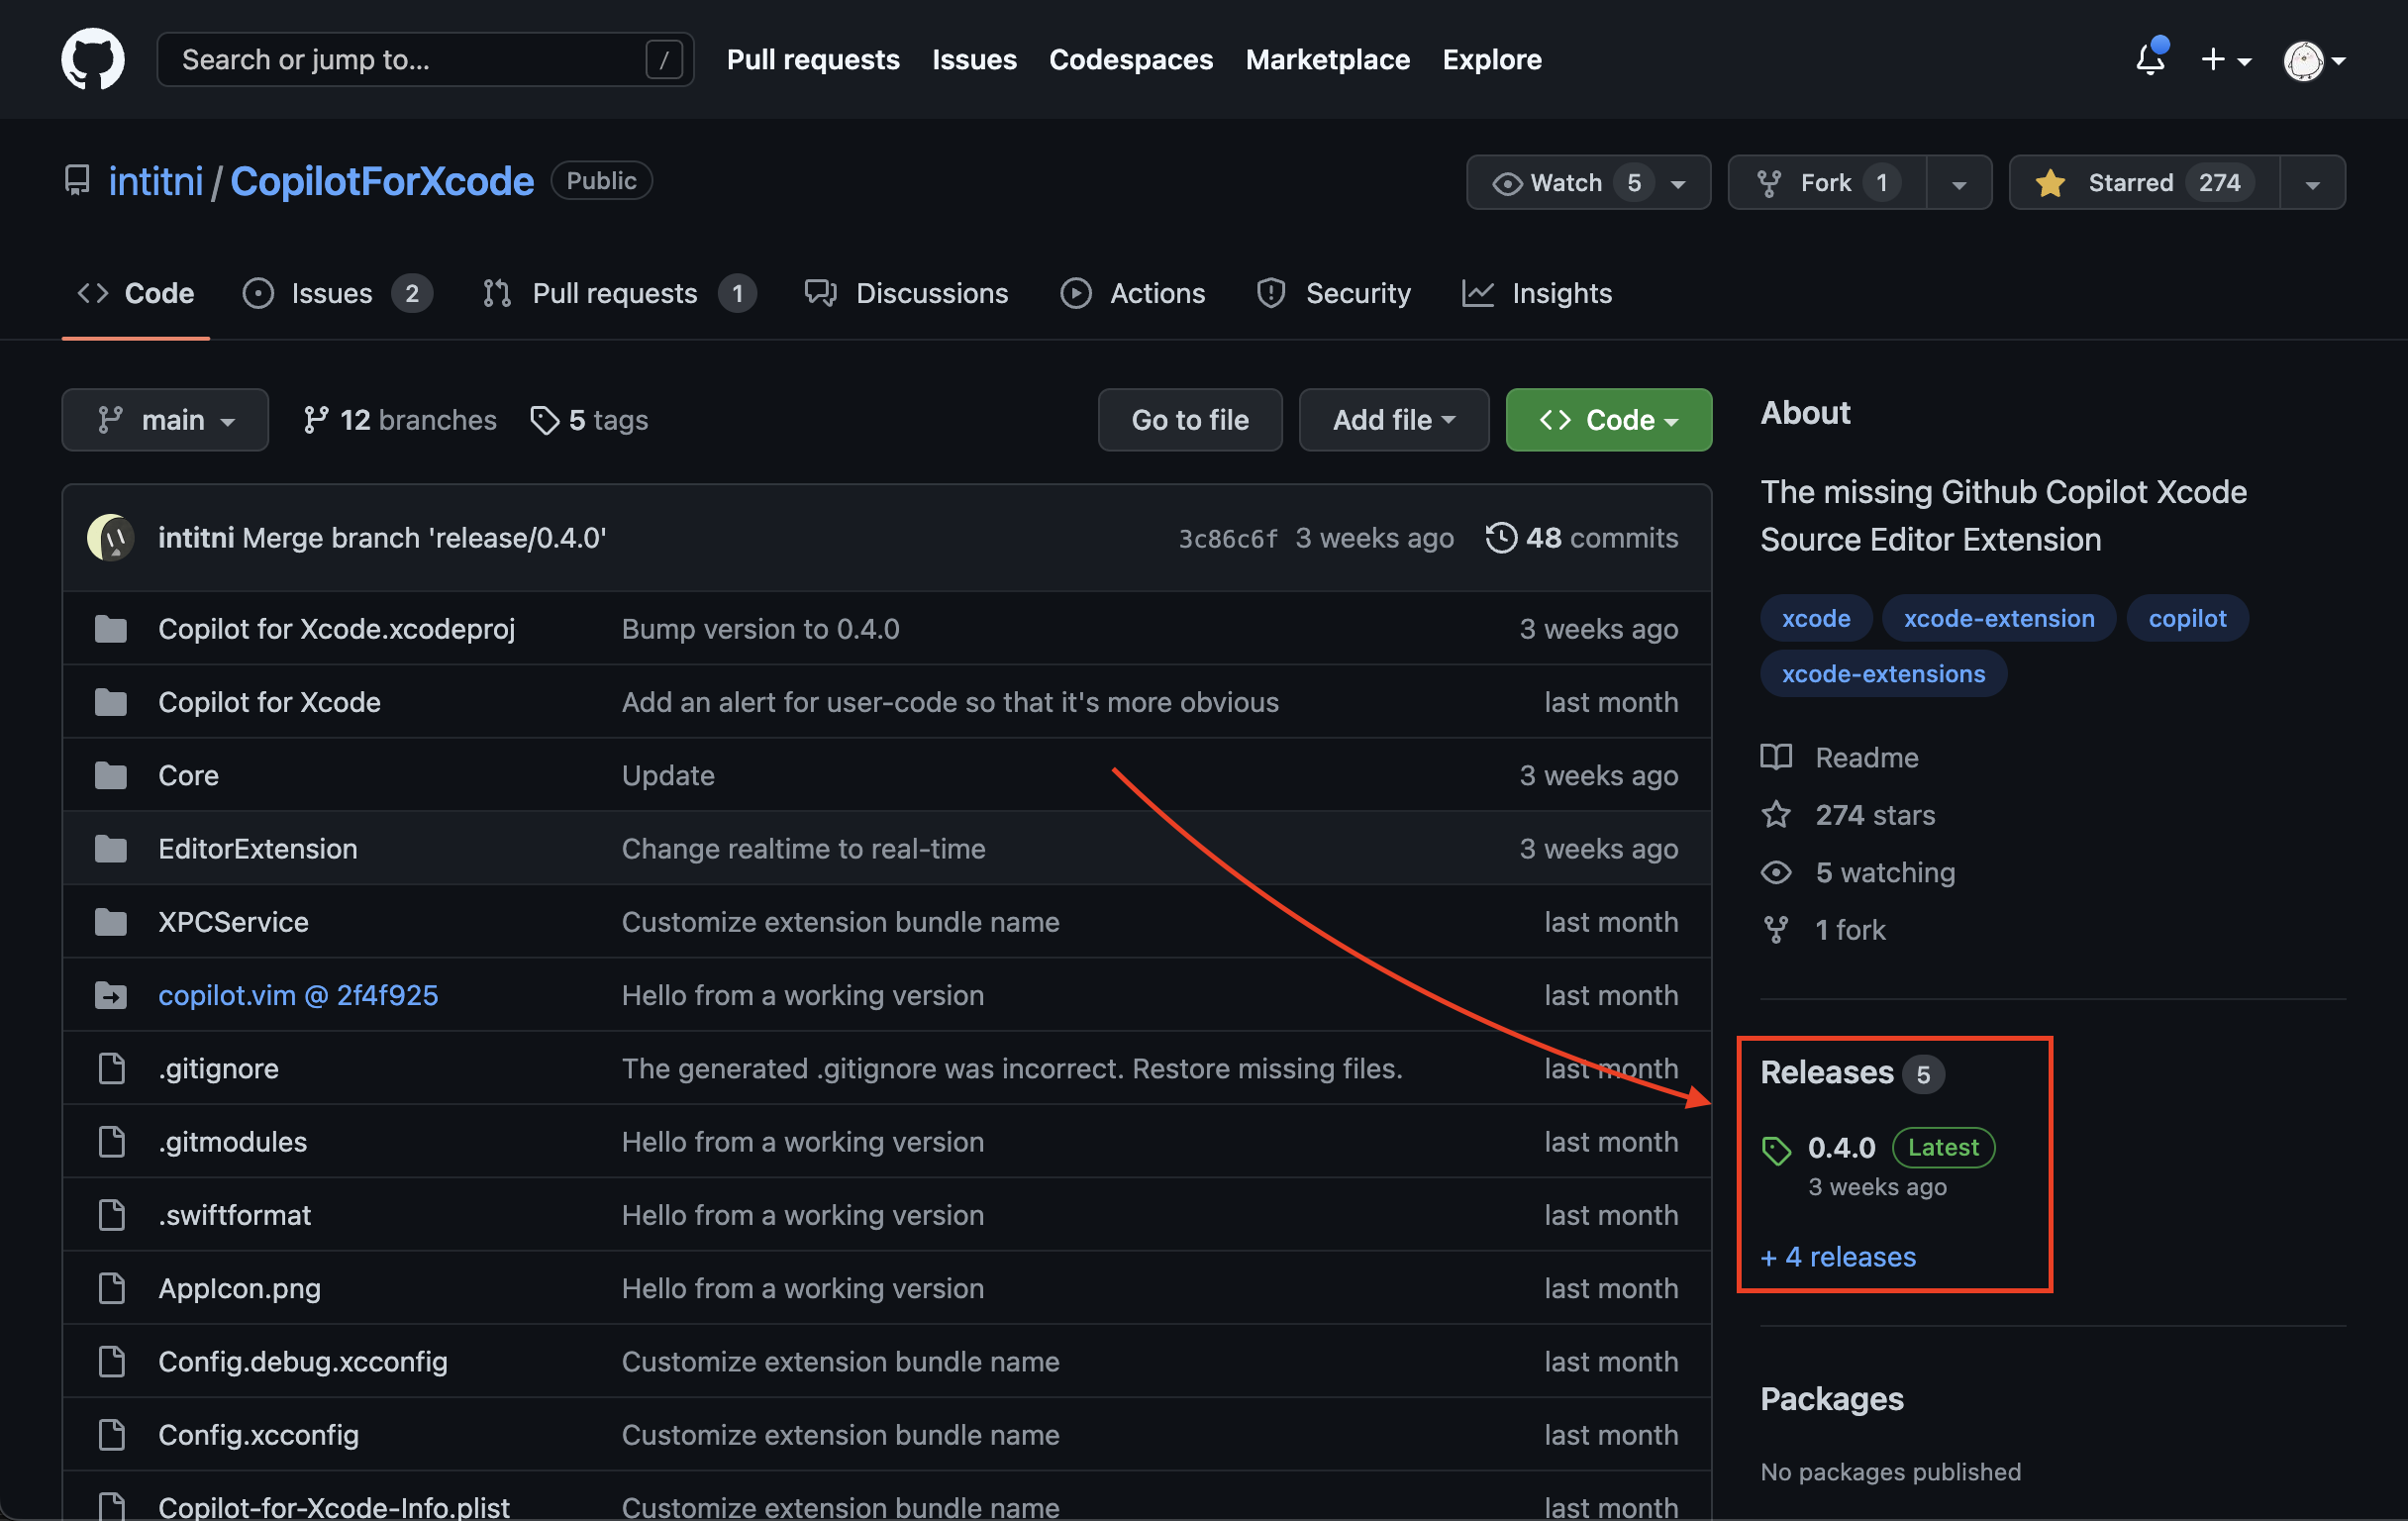The height and width of the screenshot is (1521, 2408).
Task: Click the star icon beside 274 stars
Action: click(1776, 814)
